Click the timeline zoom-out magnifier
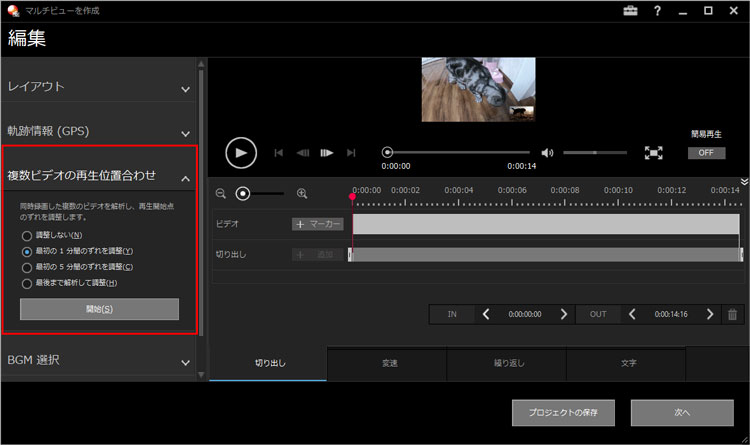The width and height of the screenshot is (750, 445). (221, 193)
